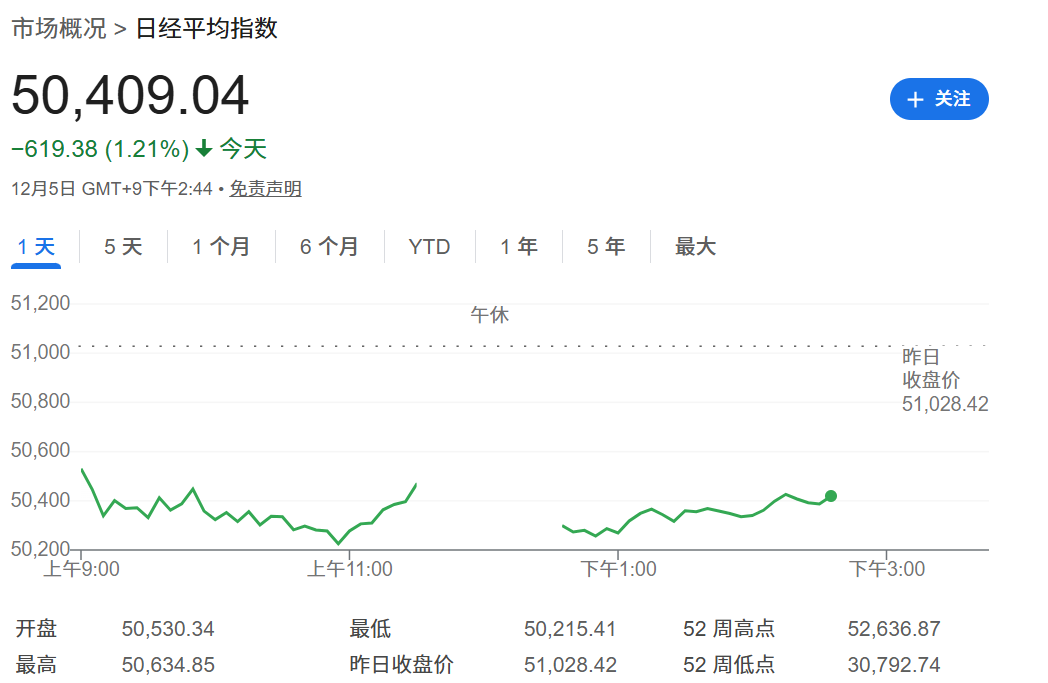
Task: Select the currently active 1天 tab
Action: pos(35,246)
